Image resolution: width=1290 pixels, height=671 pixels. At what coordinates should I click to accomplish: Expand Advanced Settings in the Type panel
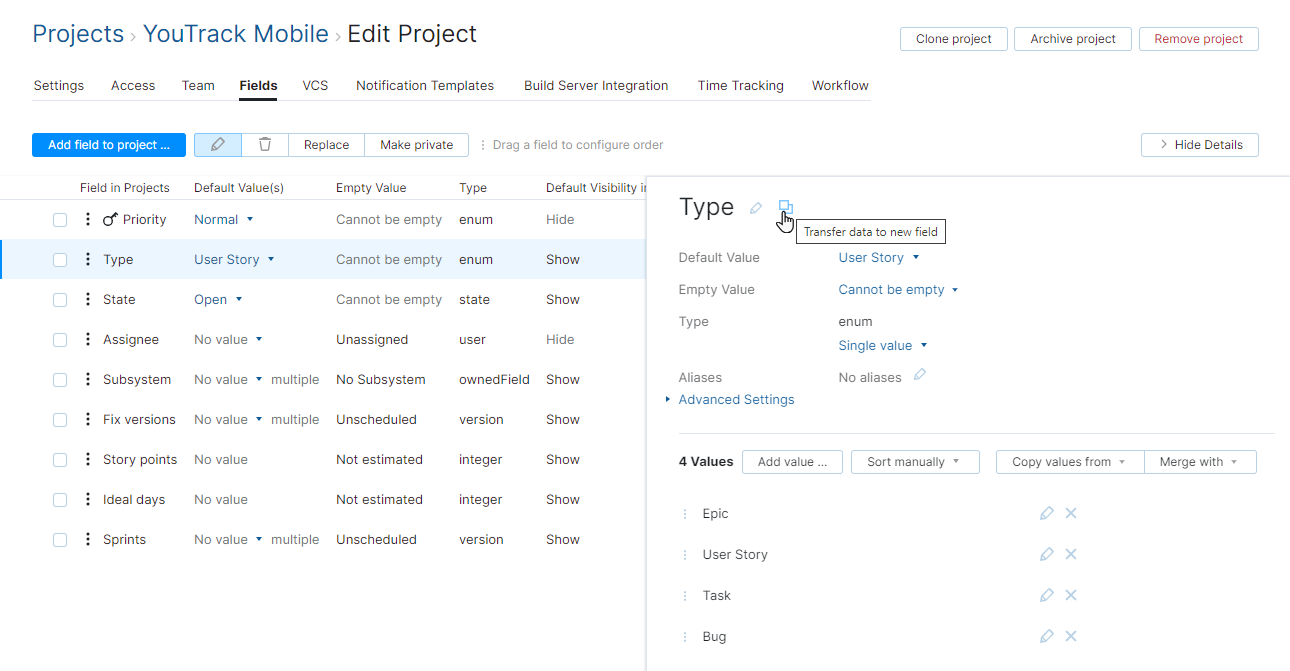click(x=736, y=399)
